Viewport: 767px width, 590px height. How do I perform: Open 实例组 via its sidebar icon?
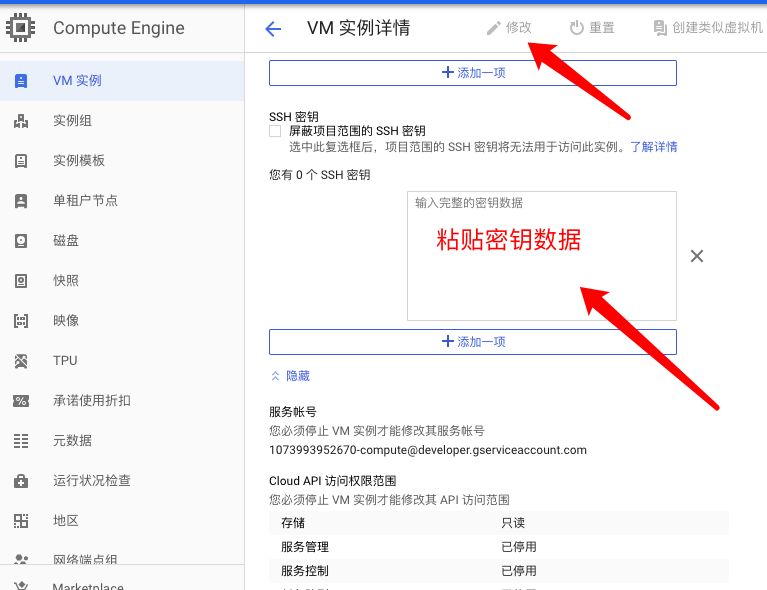click(21, 121)
